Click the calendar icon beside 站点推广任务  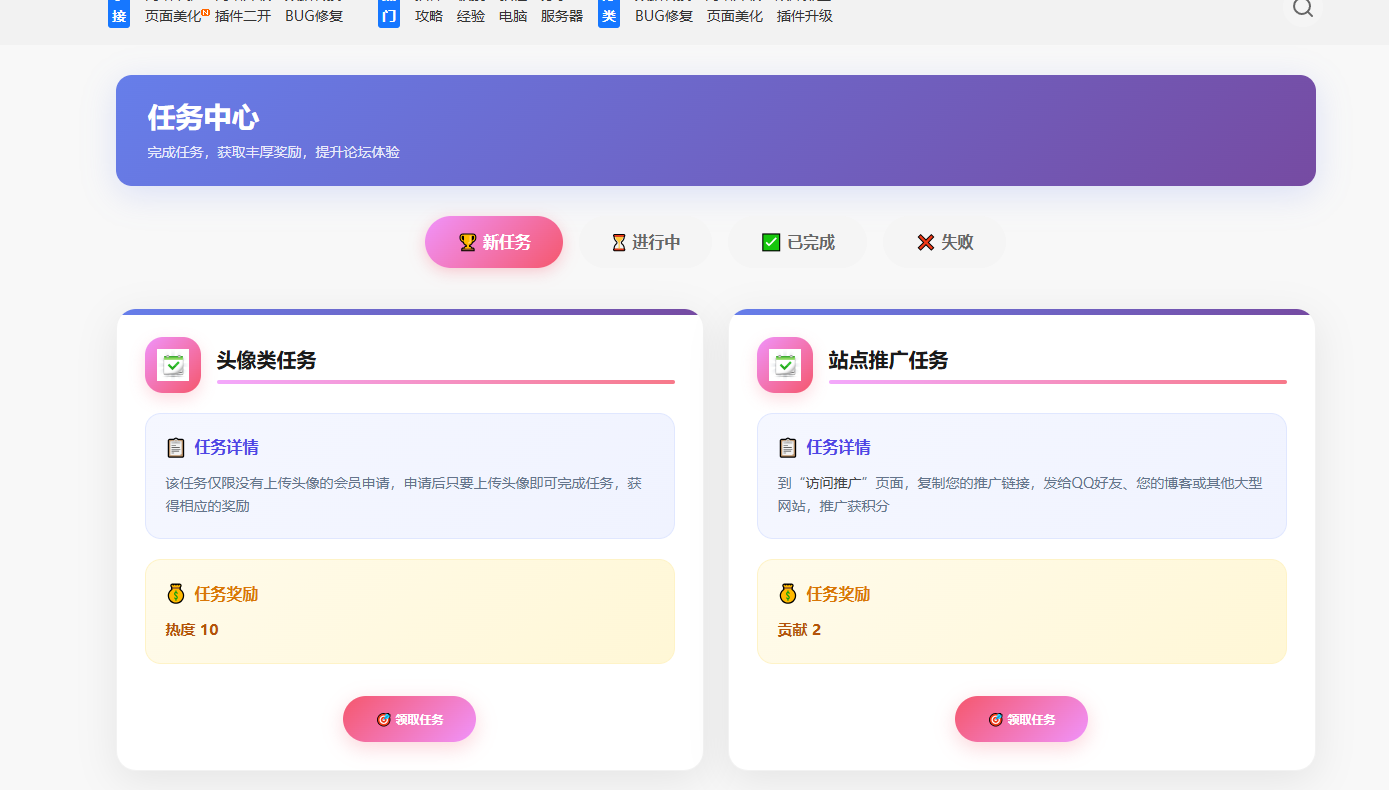[785, 365]
